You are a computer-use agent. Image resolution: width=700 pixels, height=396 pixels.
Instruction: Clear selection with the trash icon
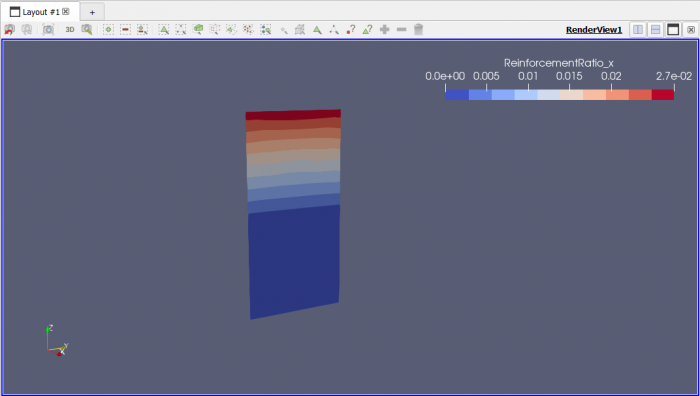pyautogui.click(x=418, y=29)
